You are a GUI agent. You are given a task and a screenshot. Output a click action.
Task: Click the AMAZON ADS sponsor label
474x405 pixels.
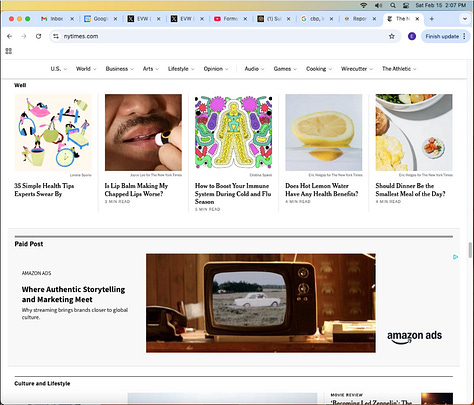[x=36, y=273]
